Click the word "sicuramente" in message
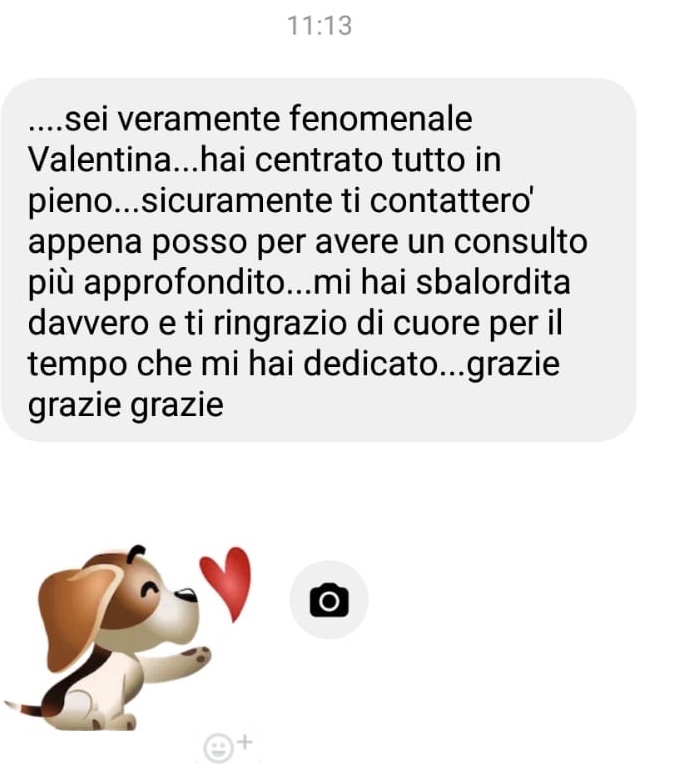 [237, 200]
